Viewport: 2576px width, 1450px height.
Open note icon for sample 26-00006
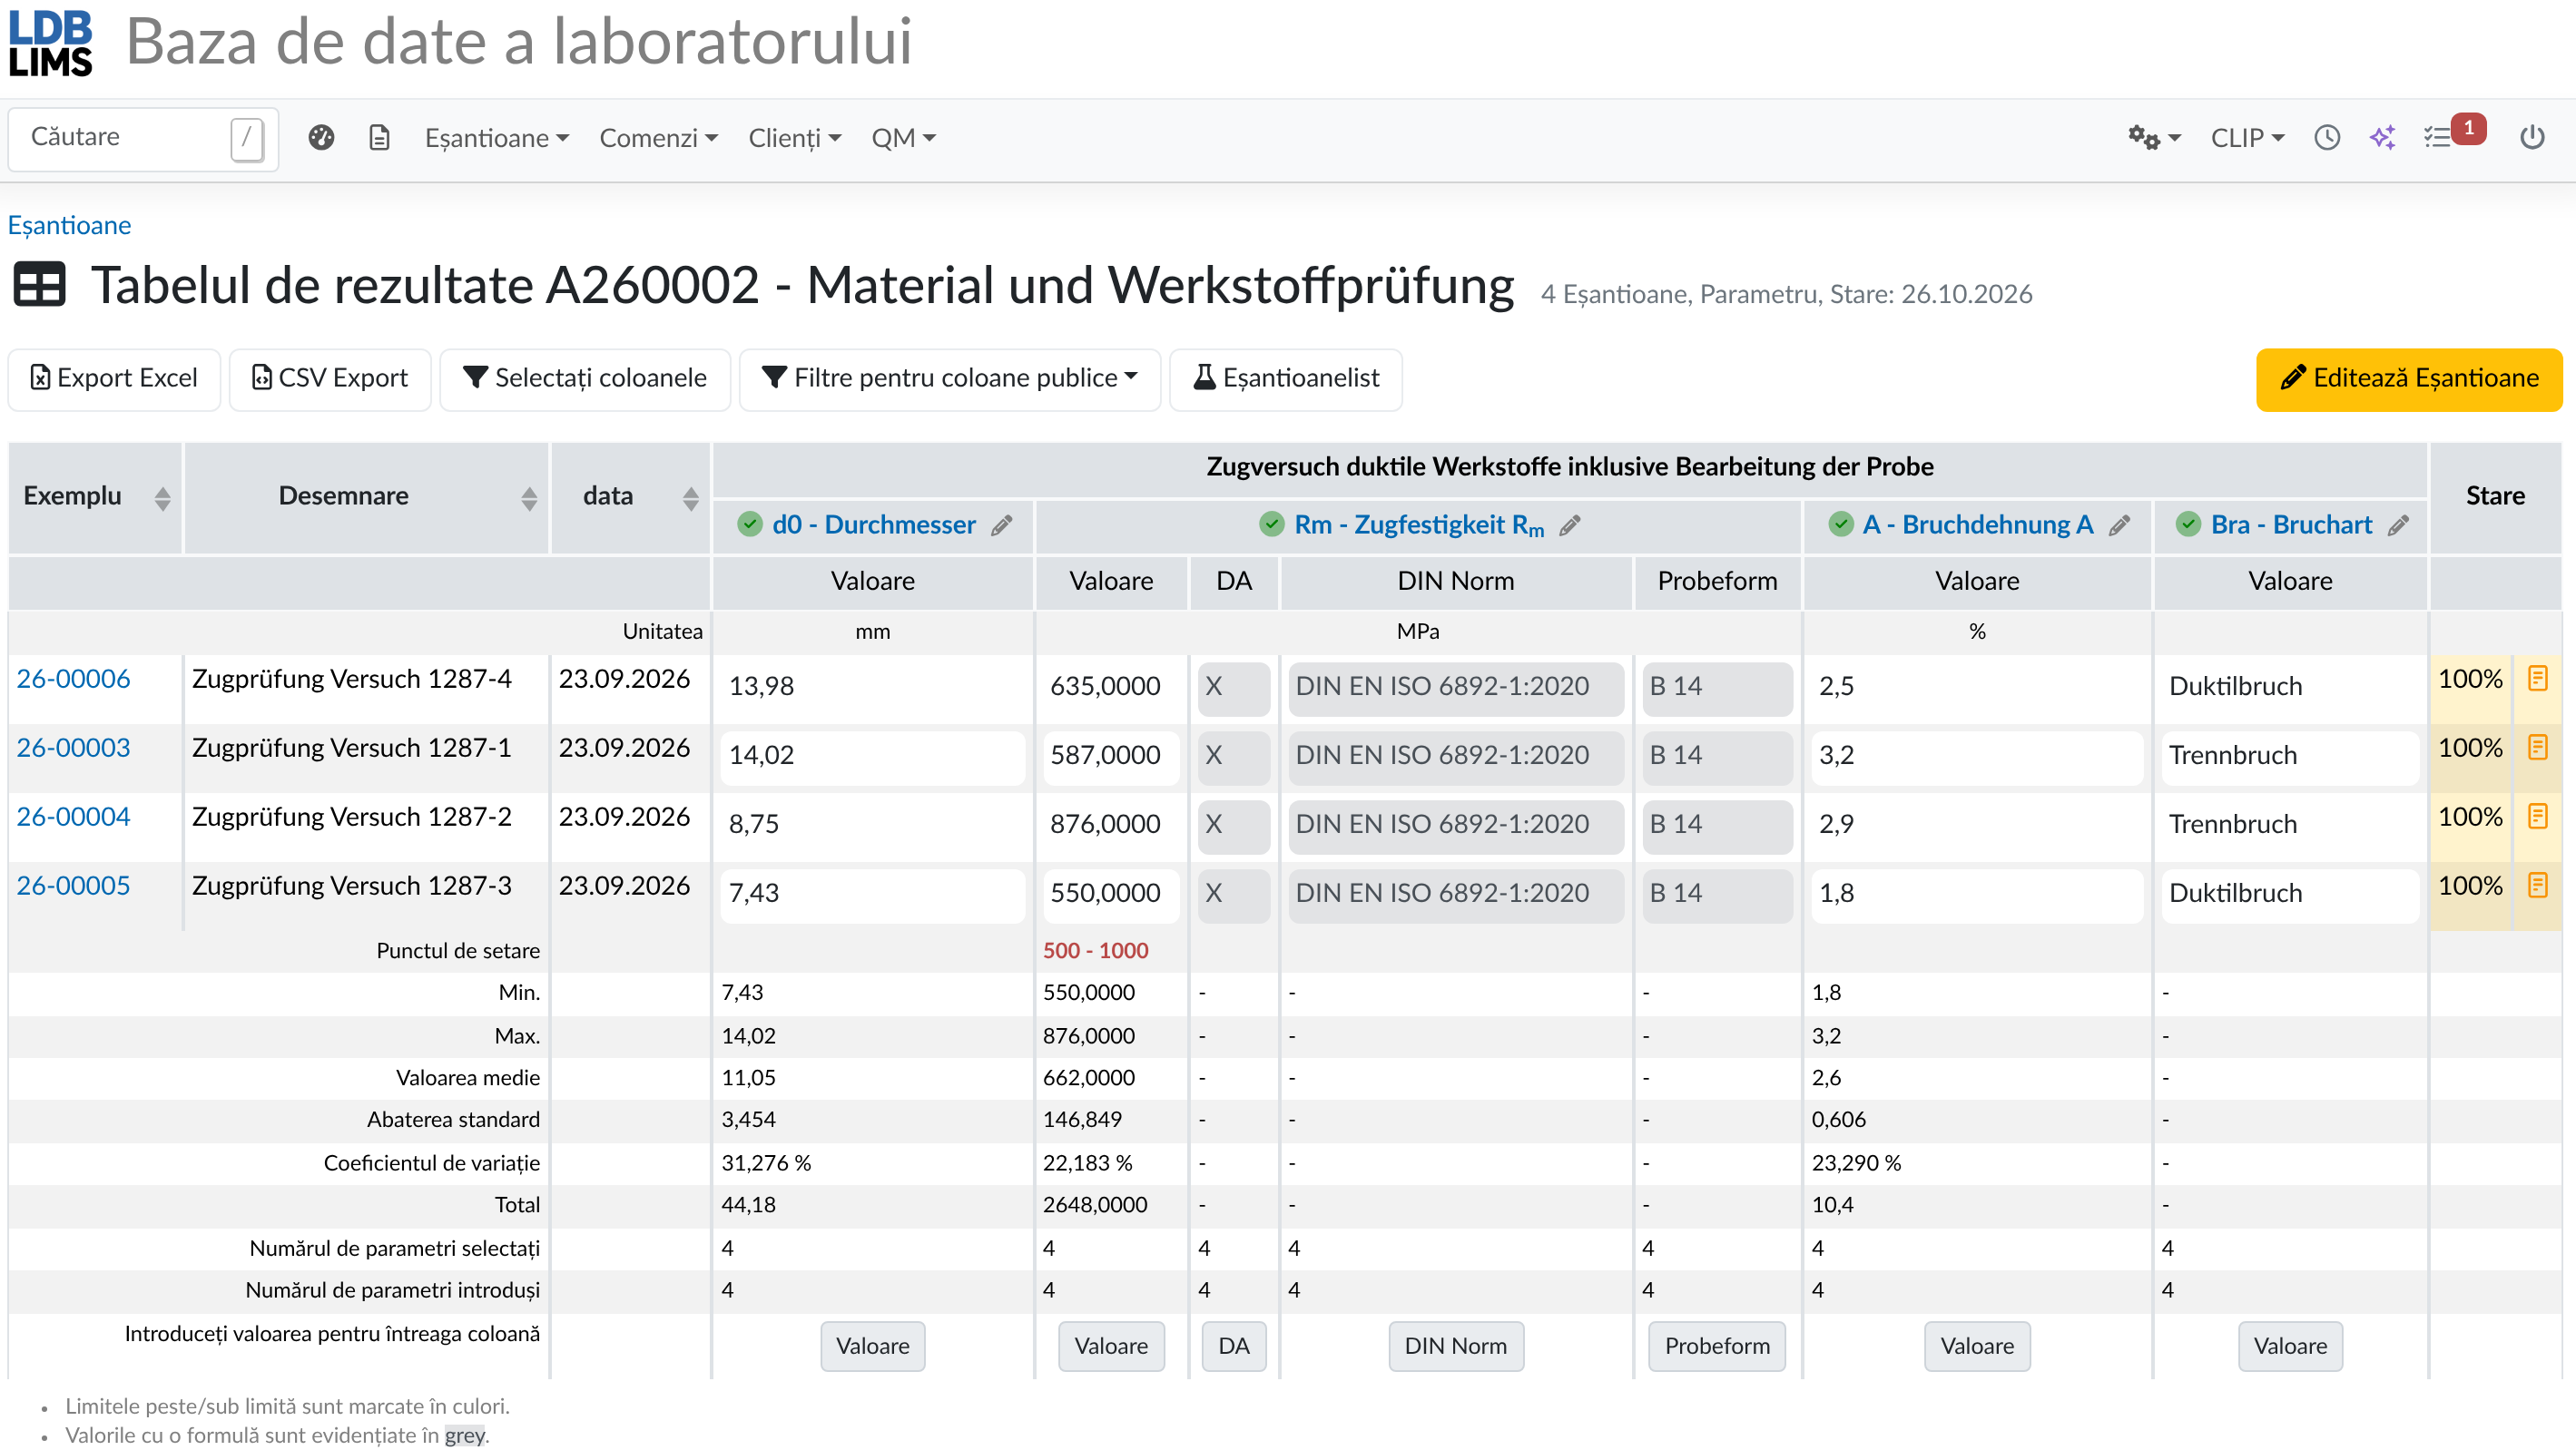click(x=2538, y=679)
